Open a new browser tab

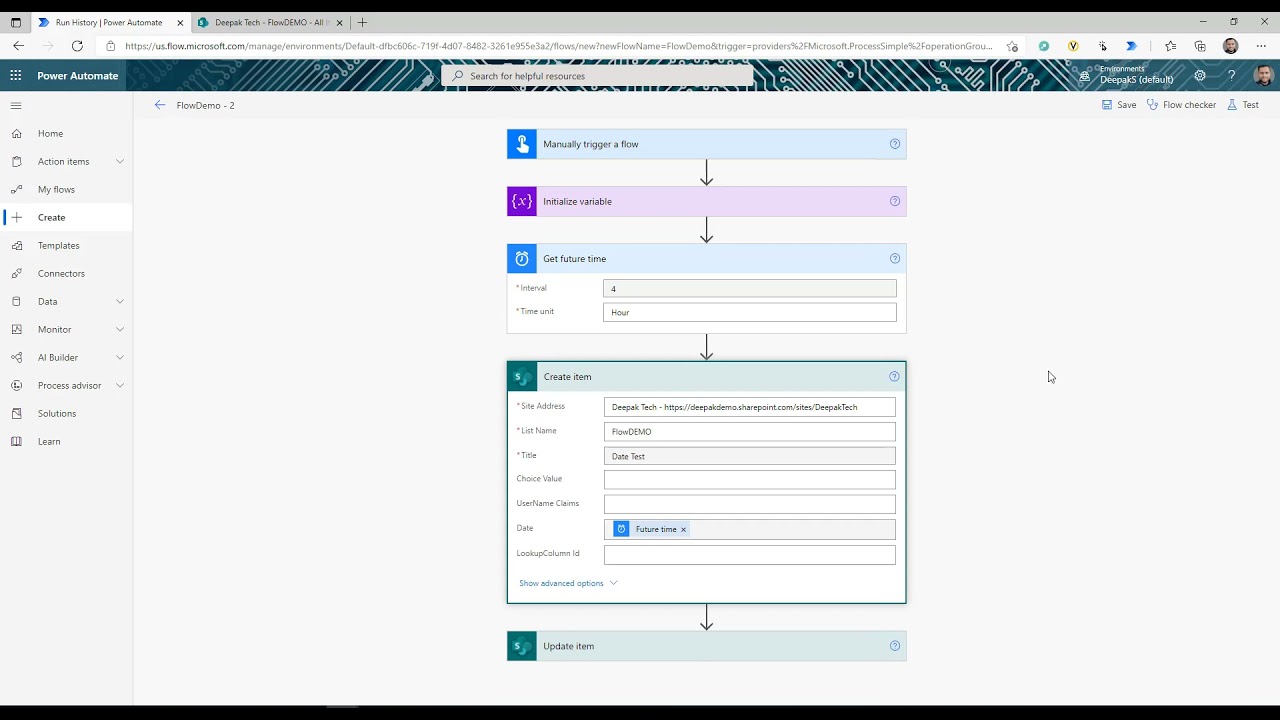tap(362, 22)
